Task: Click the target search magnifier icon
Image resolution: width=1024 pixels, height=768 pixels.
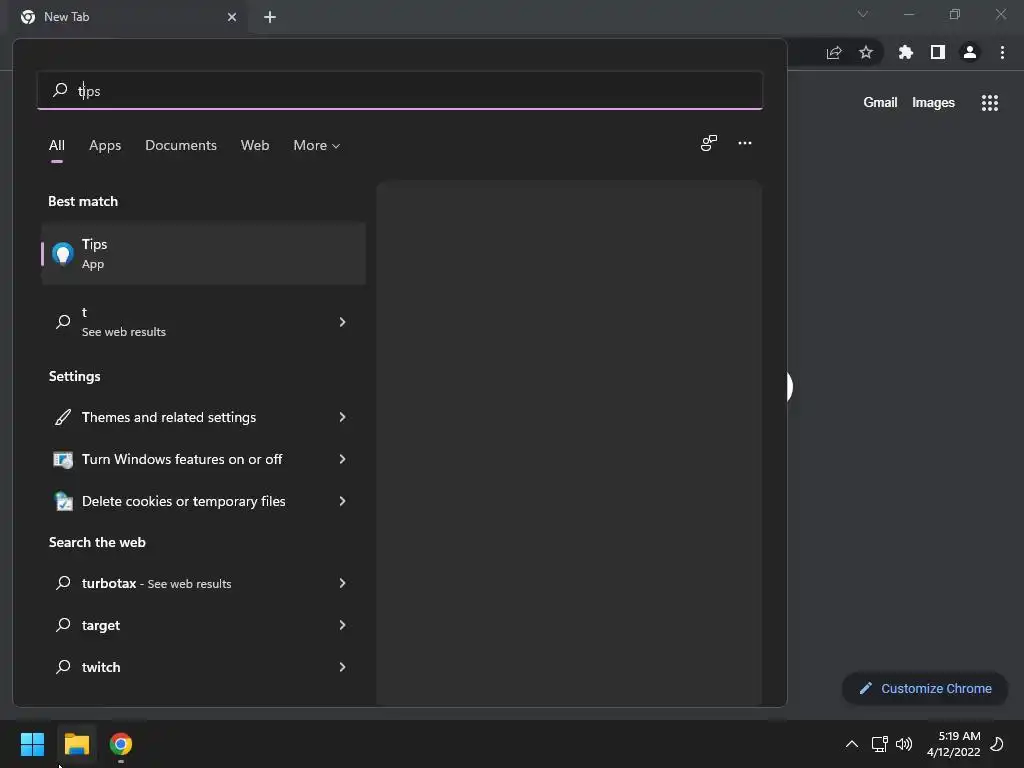Action: (x=63, y=625)
